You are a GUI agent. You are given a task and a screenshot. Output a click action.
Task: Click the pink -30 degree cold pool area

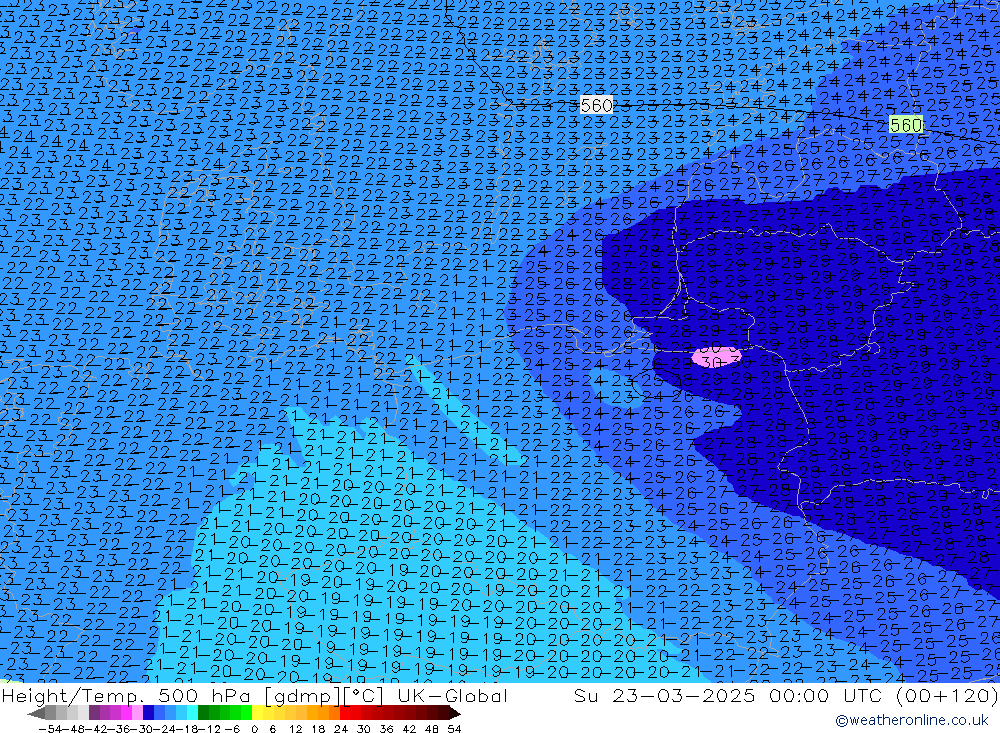coord(717,357)
